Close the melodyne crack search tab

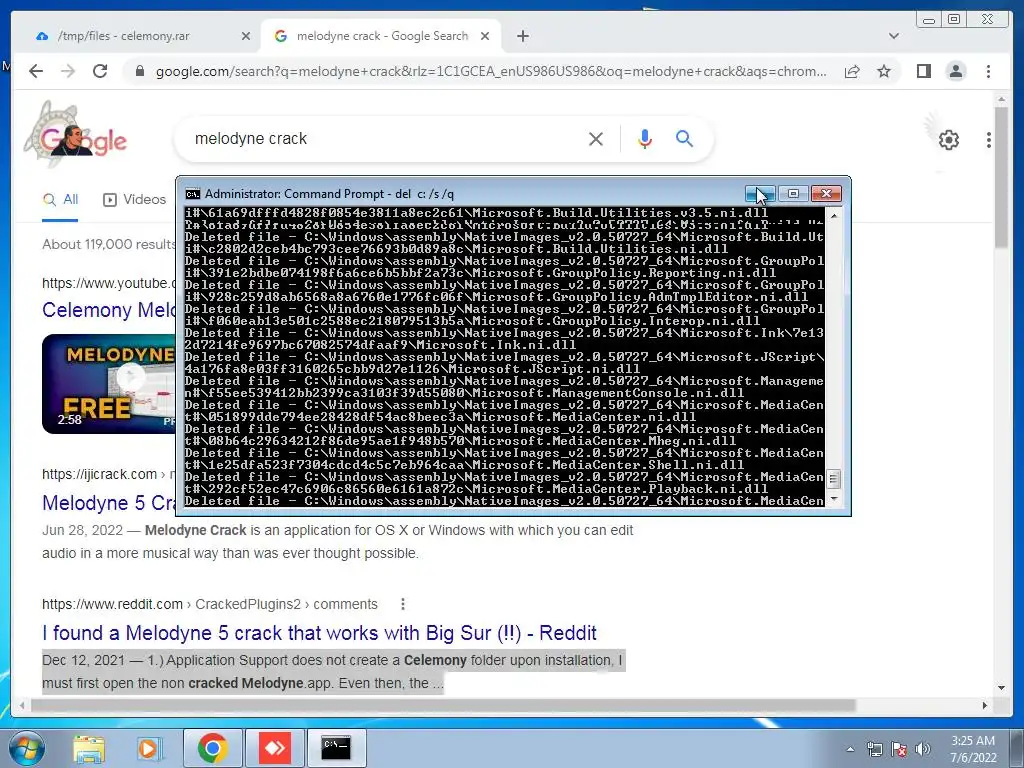(485, 37)
